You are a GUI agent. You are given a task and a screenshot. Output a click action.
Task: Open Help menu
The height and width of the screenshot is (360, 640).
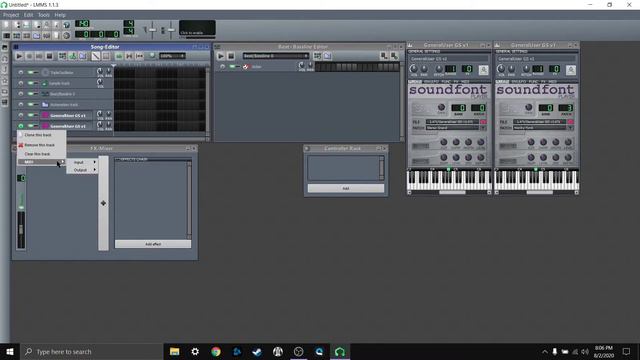point(60,15)
